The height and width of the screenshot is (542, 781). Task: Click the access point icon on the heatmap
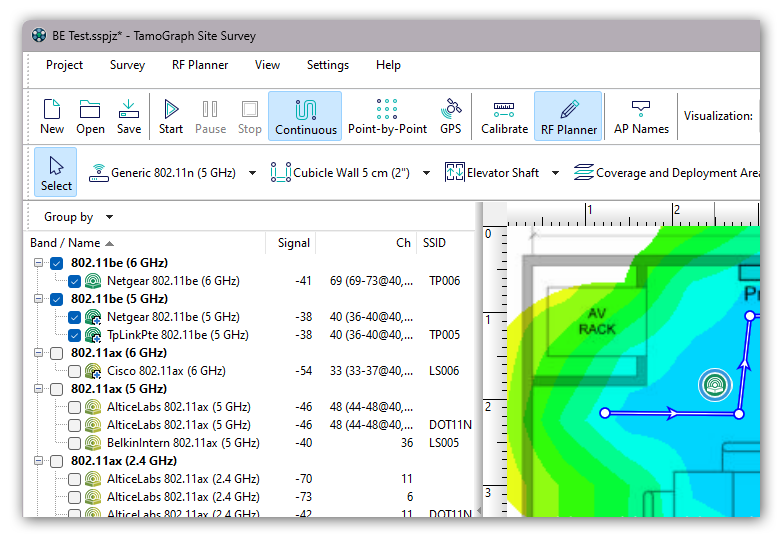[715, 385]
